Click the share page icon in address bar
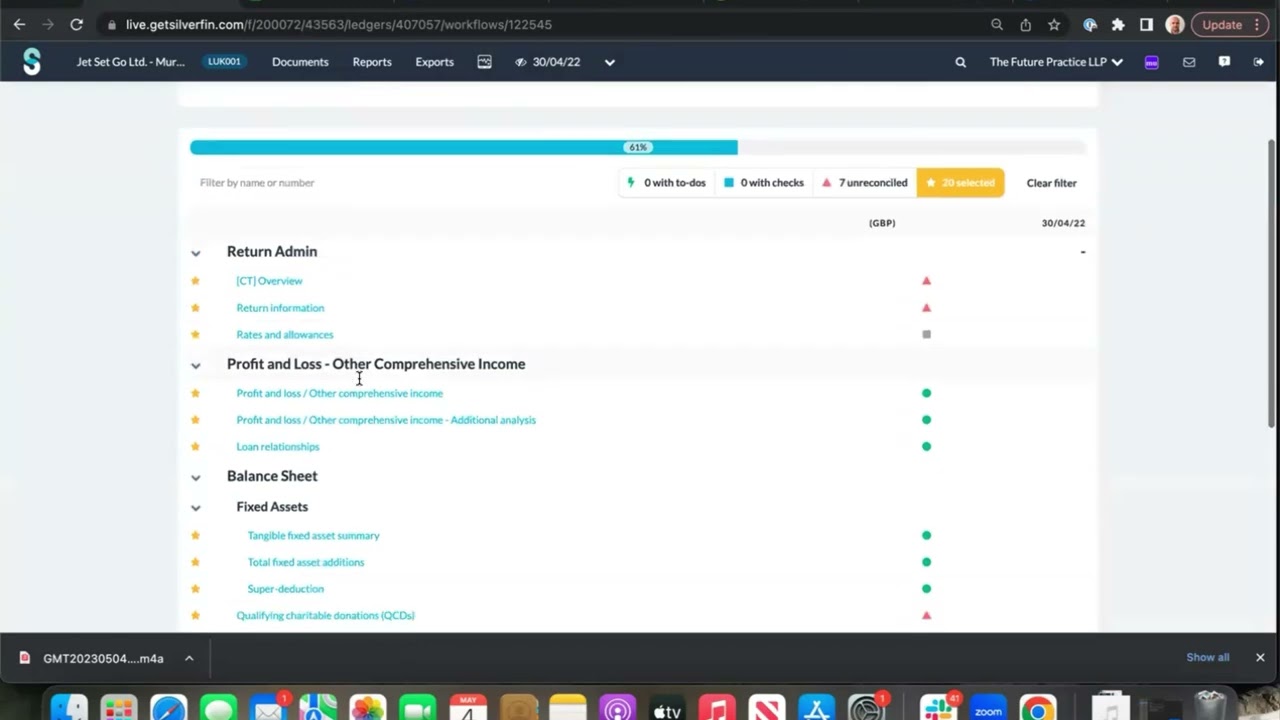1280x720 pixels. pos(1025,24)
